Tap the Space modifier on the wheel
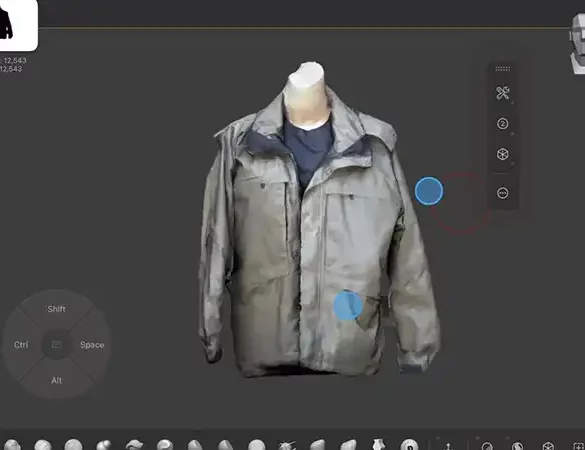This screenshot has width=585, height=450. click(92, 345)
